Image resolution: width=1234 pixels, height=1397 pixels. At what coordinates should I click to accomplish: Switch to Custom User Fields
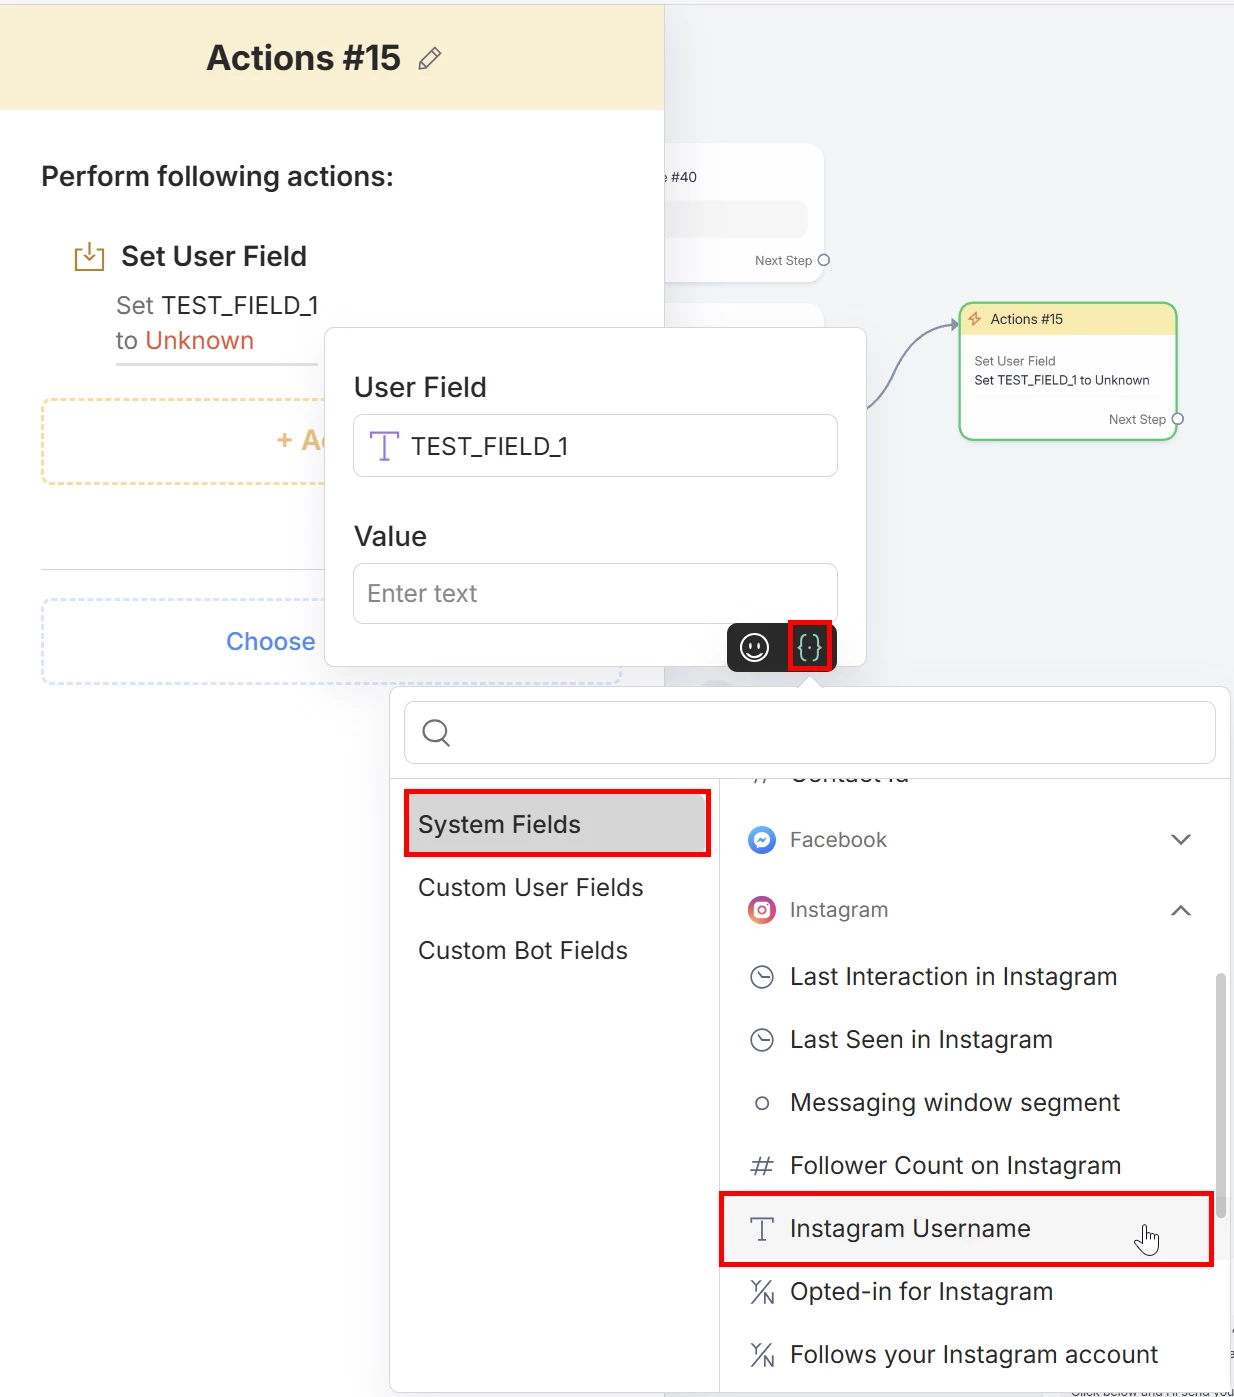coord(530,887)
